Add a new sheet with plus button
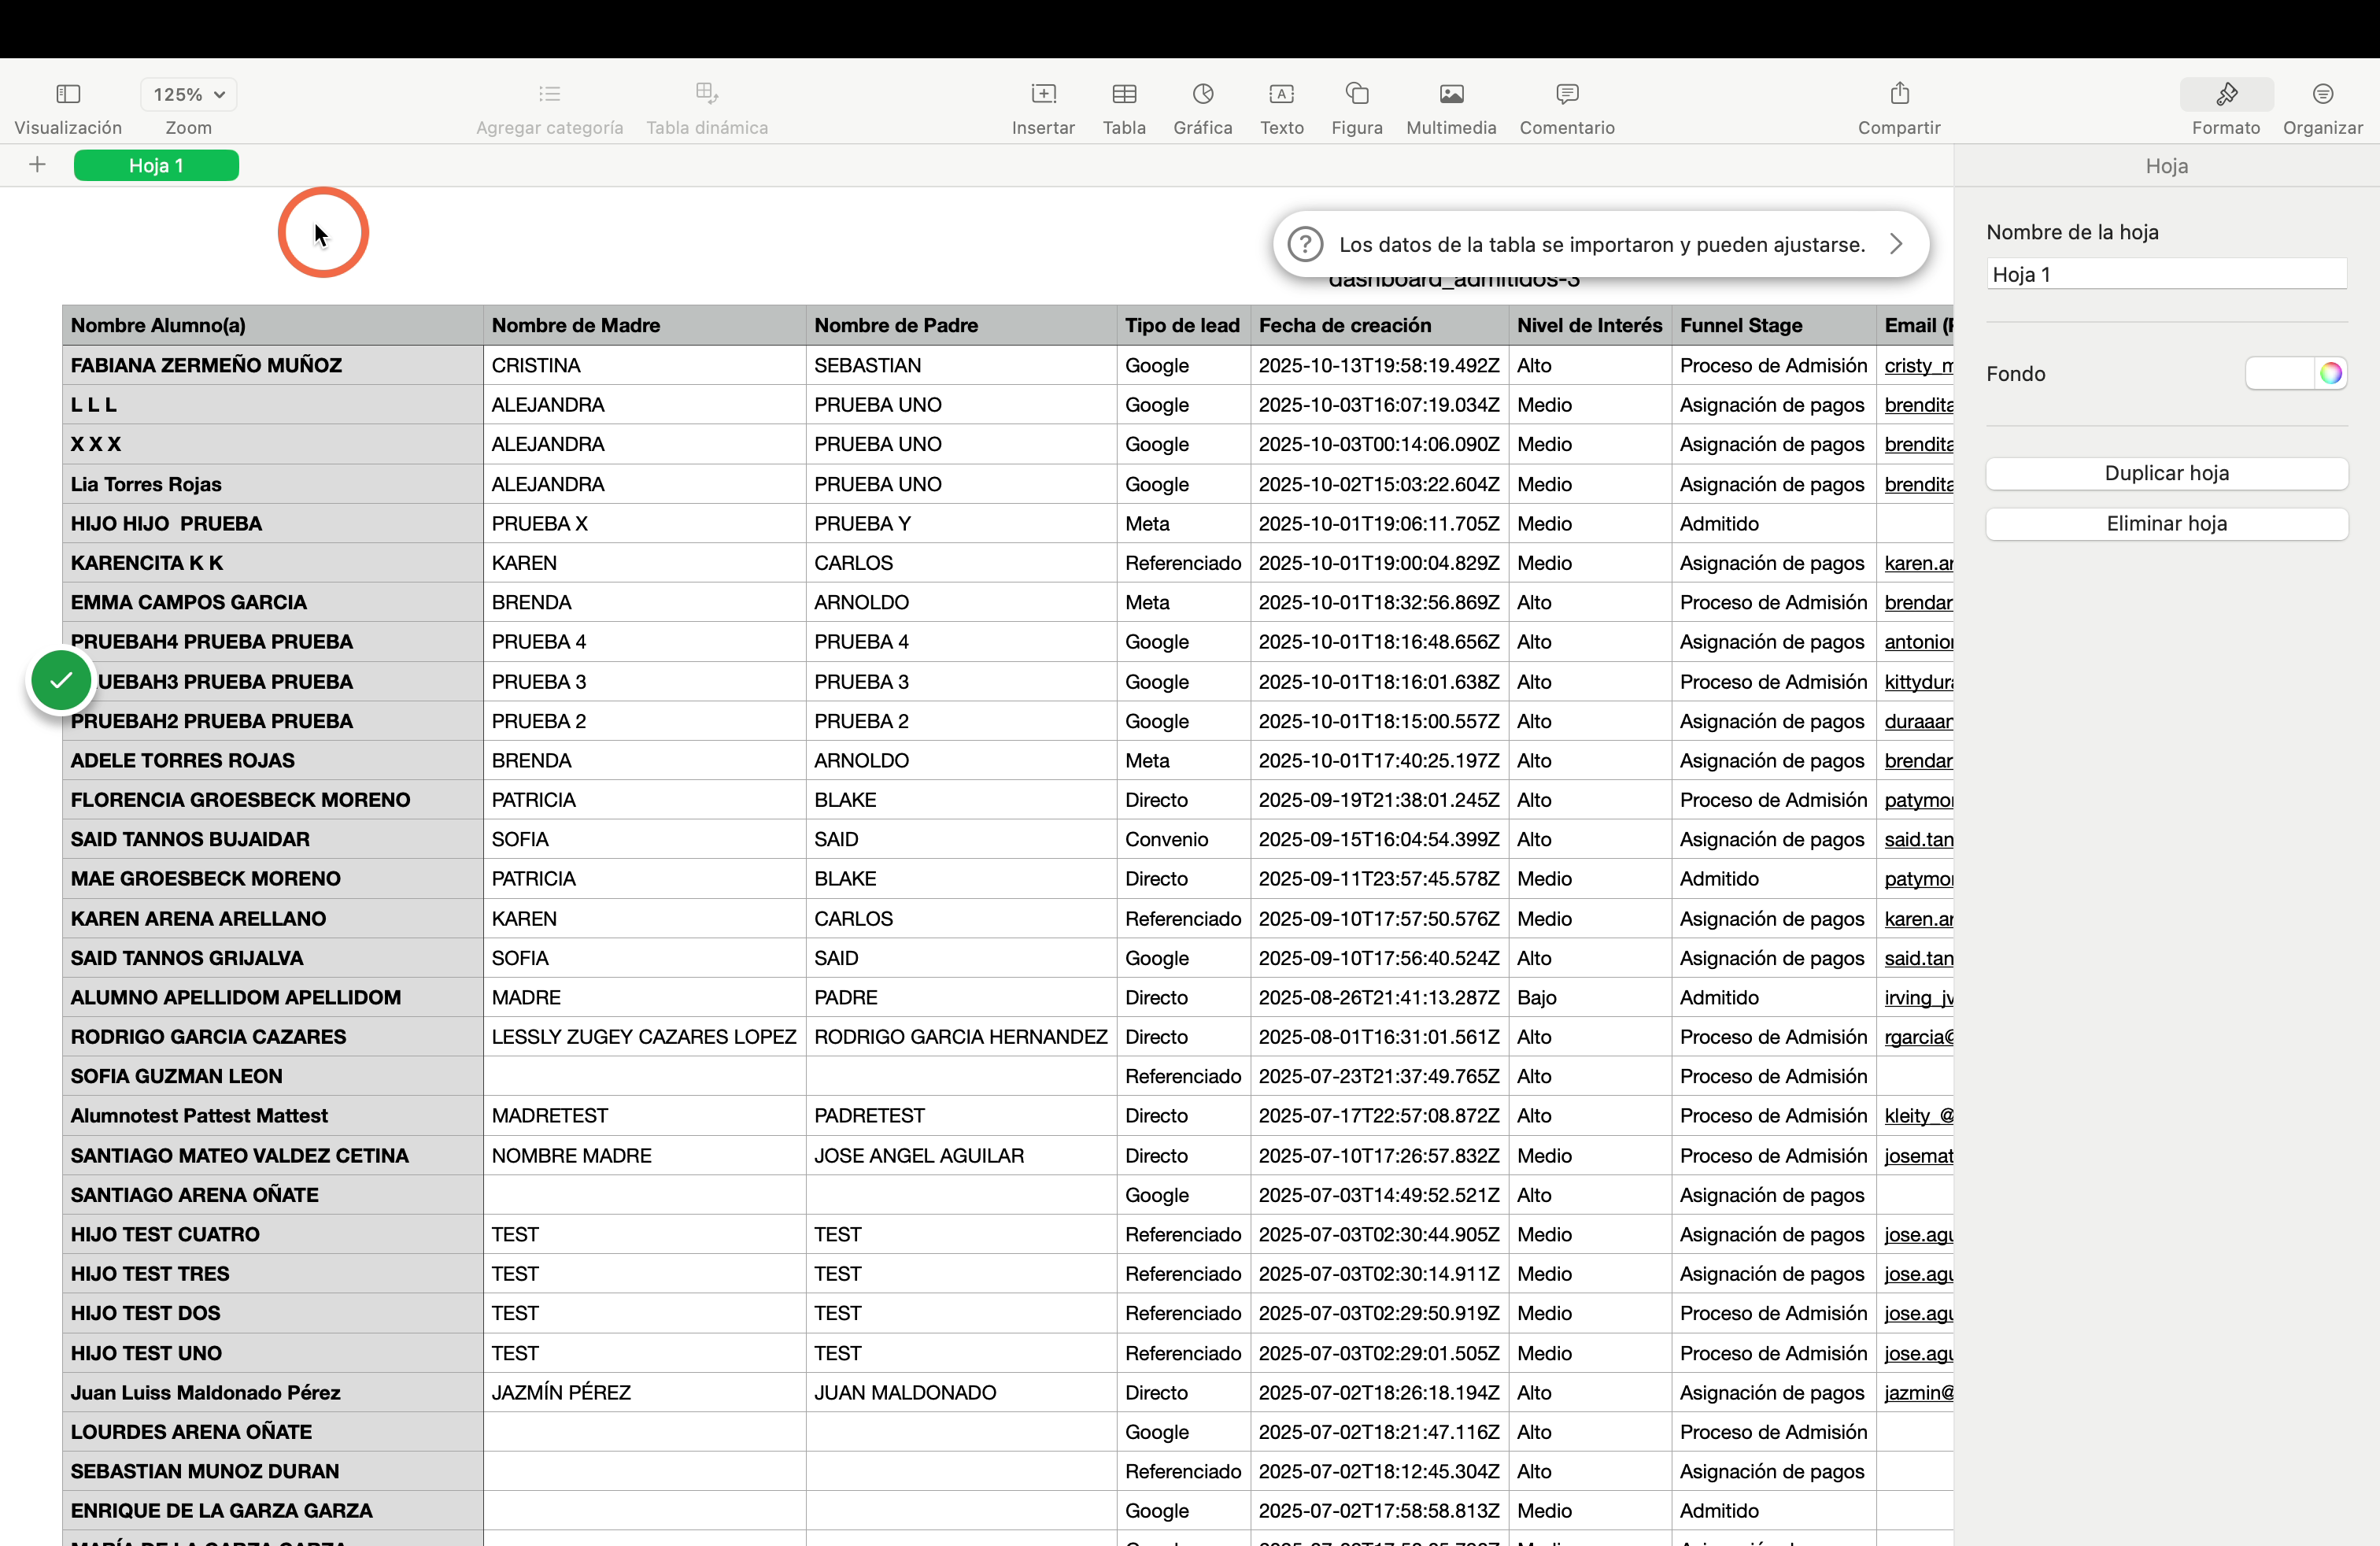Screen dimensions: 2380x1546 [37, 165]
